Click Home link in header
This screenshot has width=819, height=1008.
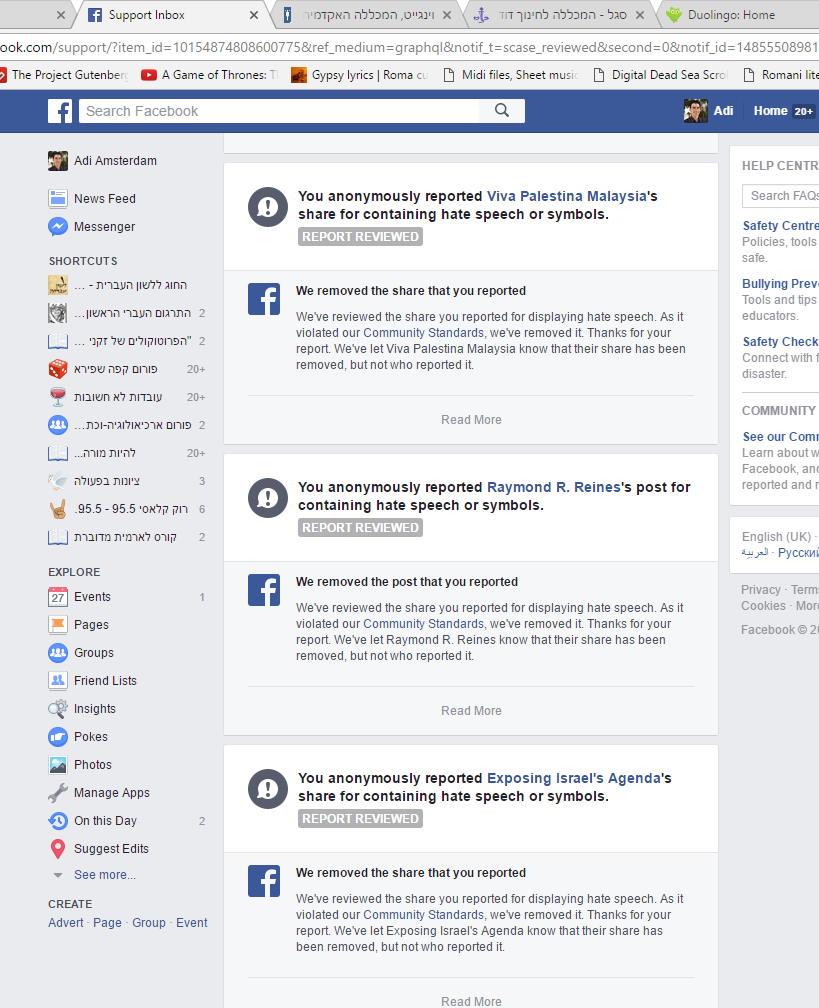[770, 111]
